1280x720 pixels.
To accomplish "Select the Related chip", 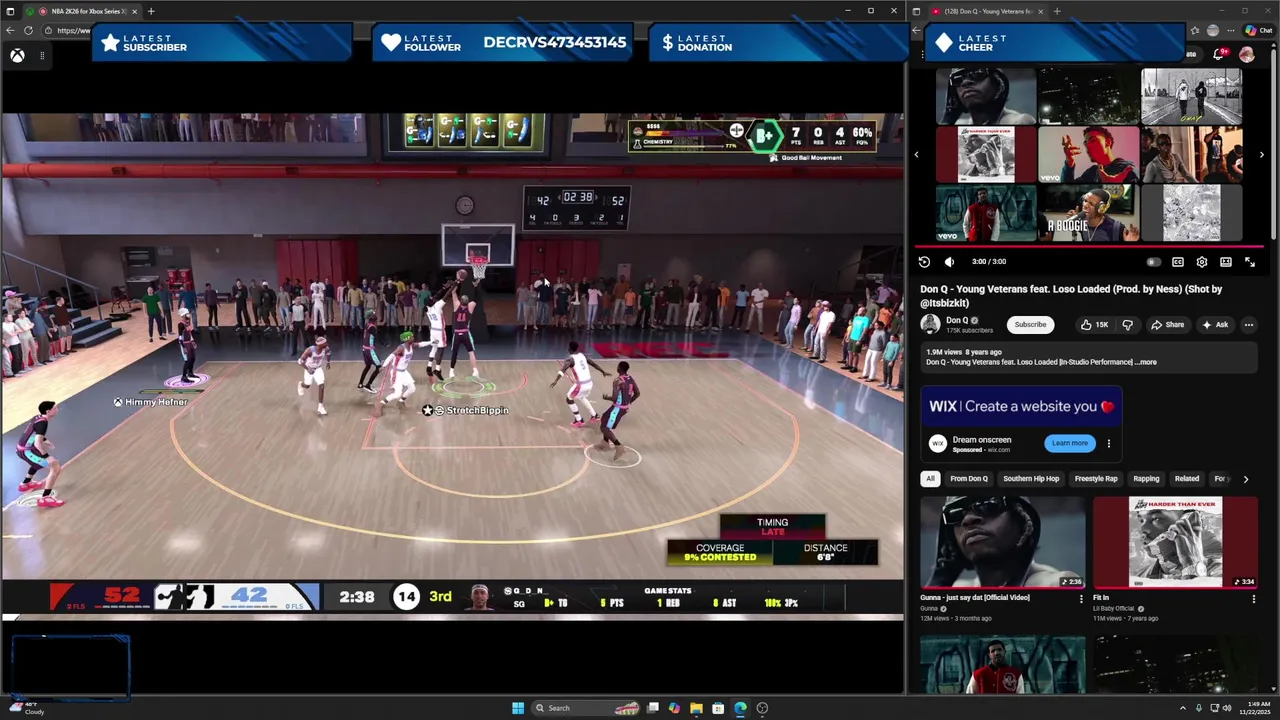I will tap(1187, 478).
